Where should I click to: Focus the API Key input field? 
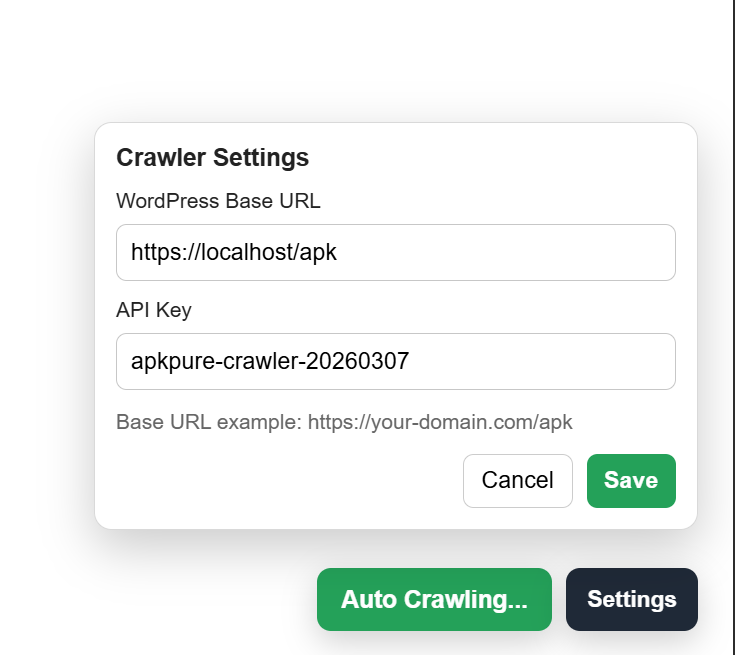click(x=395, y=362)
